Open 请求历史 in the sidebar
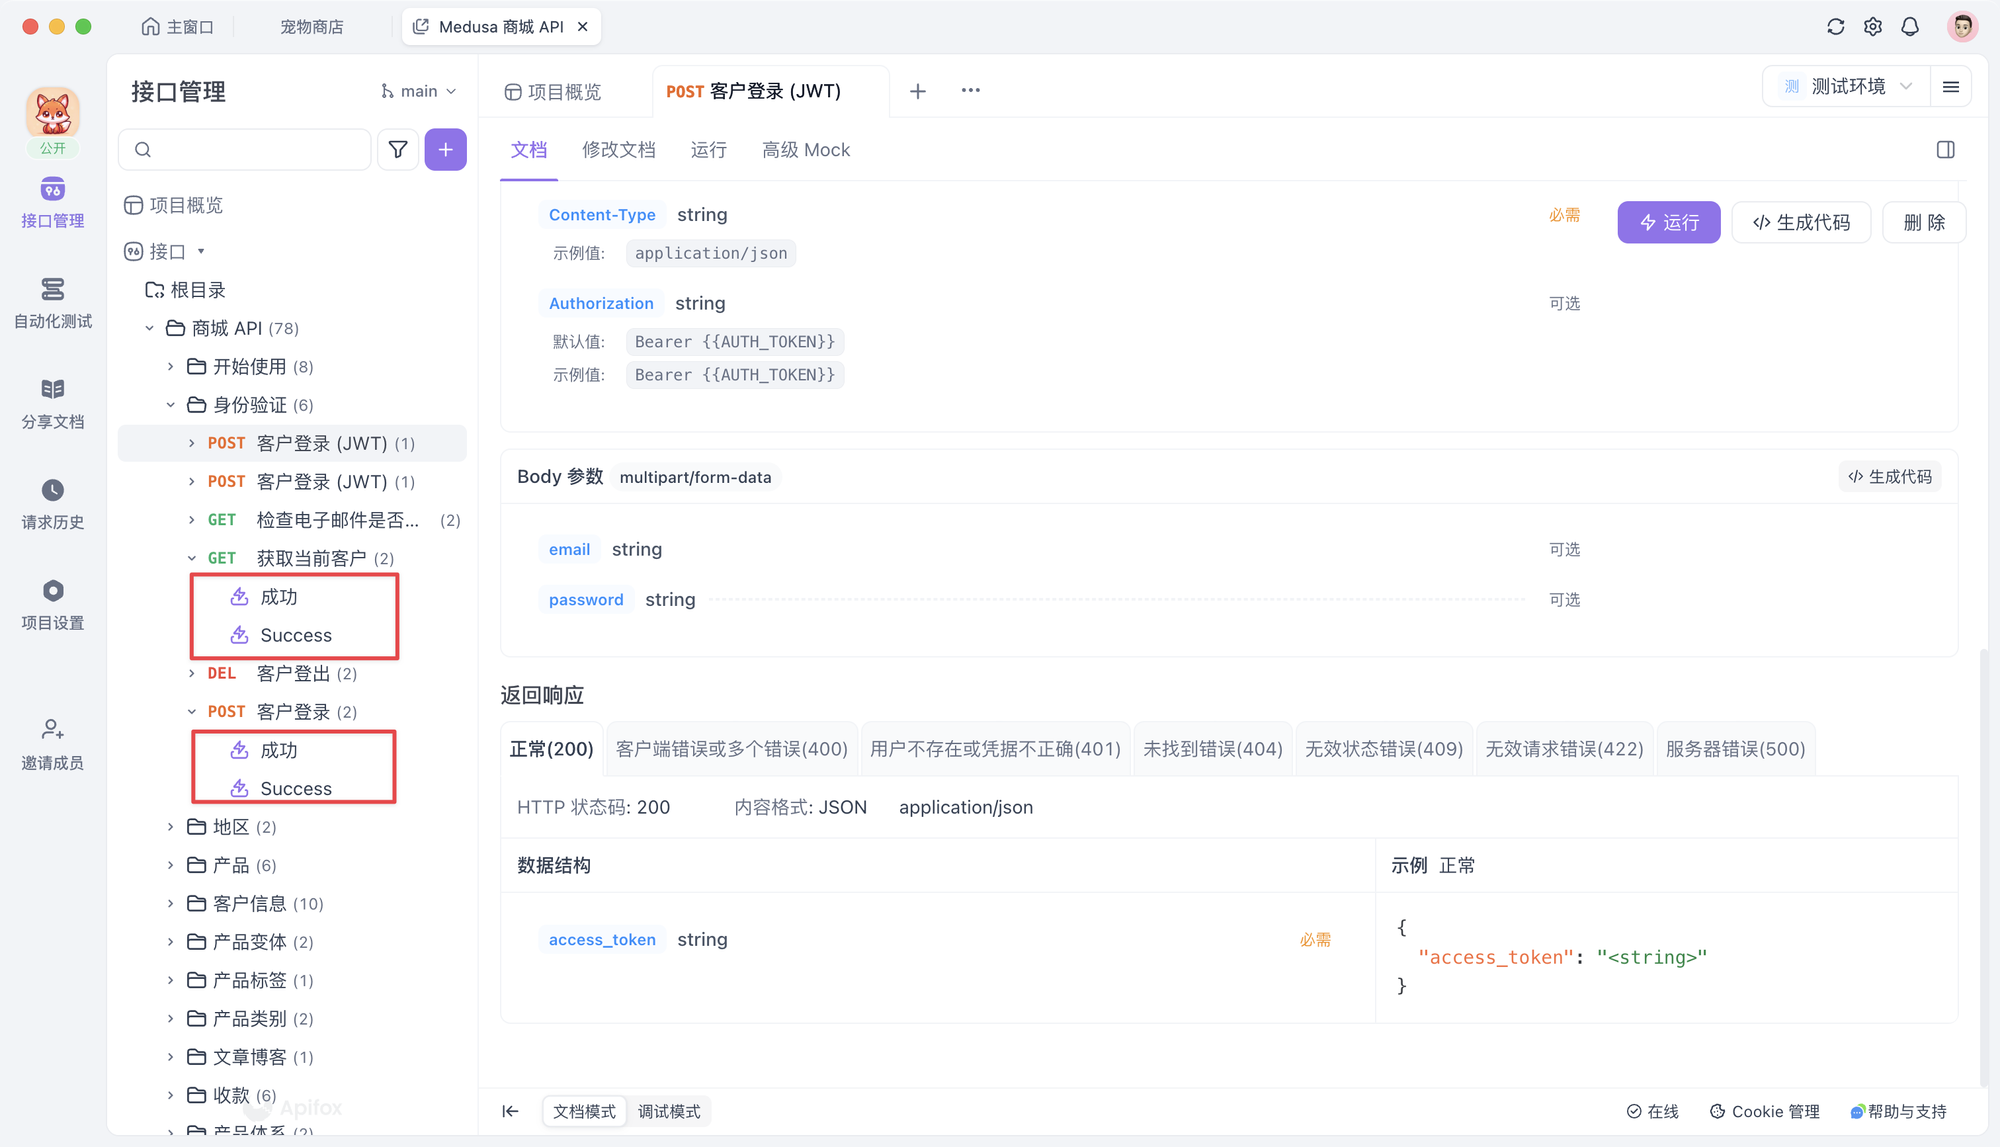Image resolution: width=2000 pixels, height=1147 pixels. [x=53, y=504]
